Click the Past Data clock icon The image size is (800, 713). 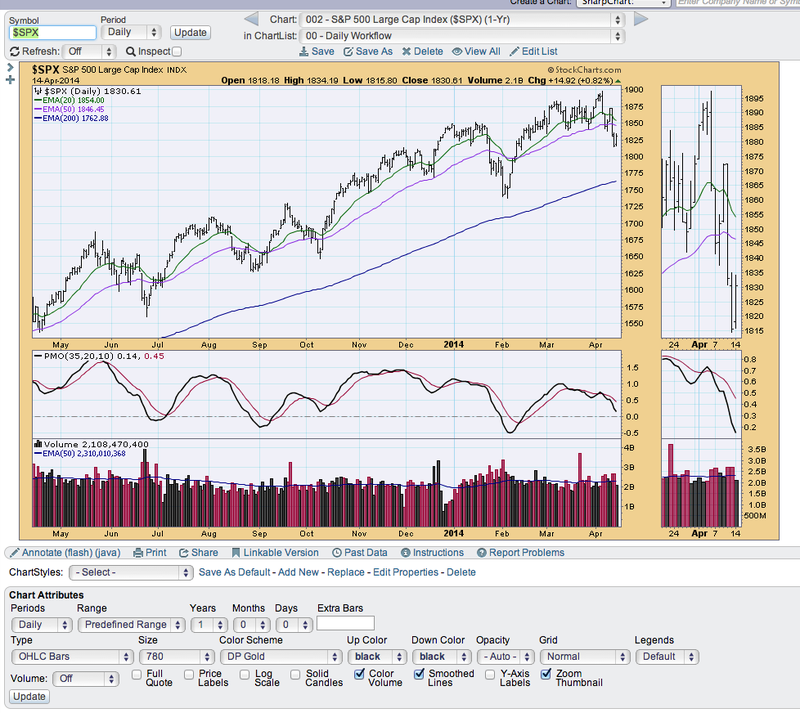pos(337,553)
